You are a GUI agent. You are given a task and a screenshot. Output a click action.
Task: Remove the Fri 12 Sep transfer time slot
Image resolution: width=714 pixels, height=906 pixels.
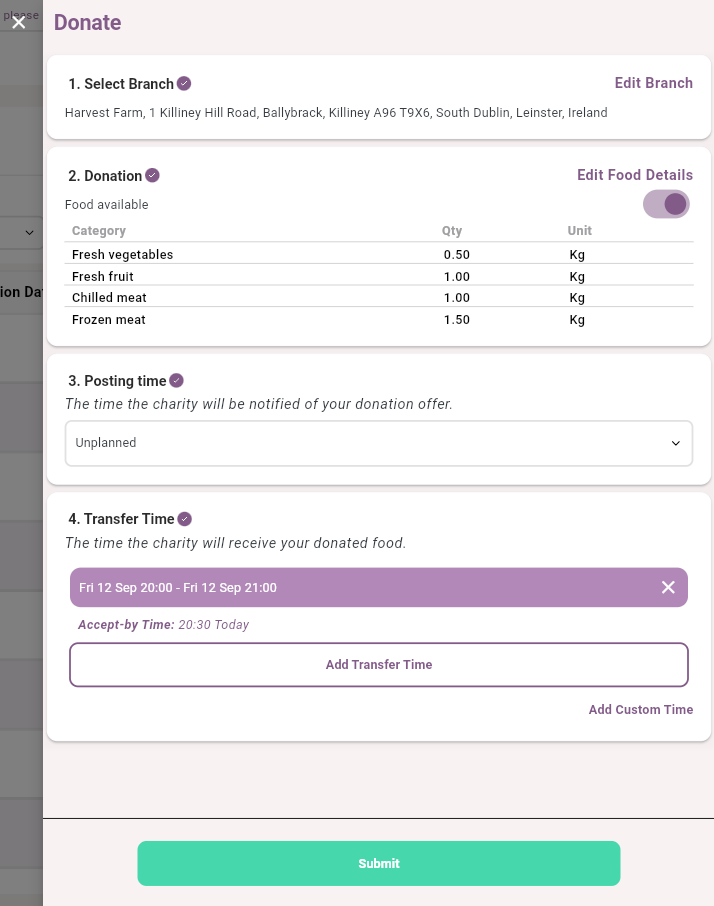(x=668, y=587)
